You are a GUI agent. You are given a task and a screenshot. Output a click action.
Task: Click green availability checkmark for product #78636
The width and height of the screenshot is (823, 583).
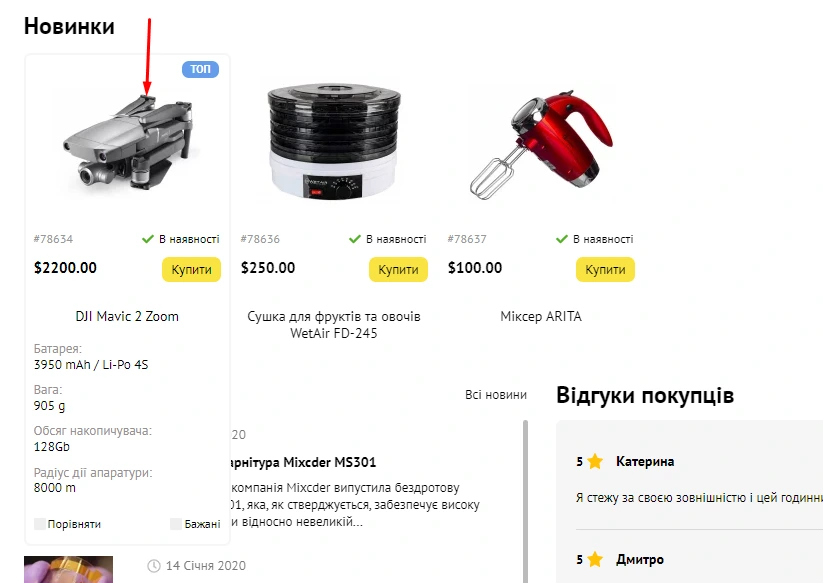point(354,239)
